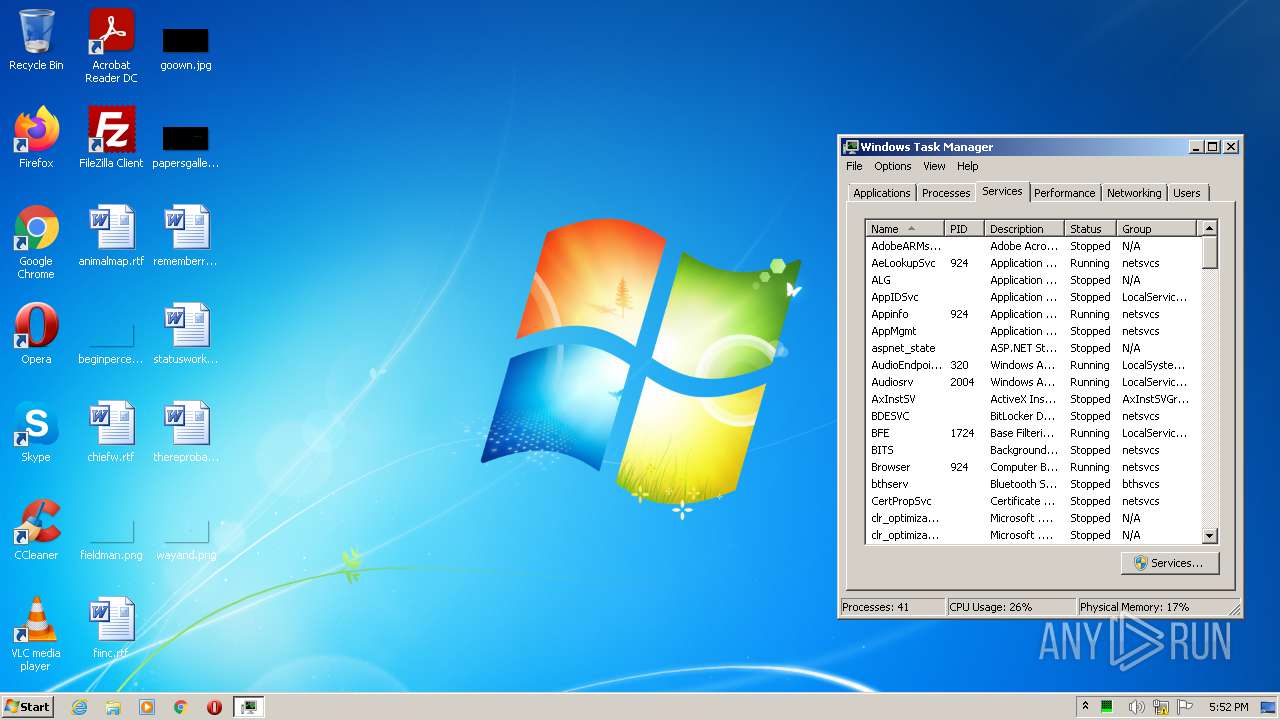Select the goown.jpg desktop file
The height and width of the screenshot is (720, 1280).
click(x=186, y=47)
